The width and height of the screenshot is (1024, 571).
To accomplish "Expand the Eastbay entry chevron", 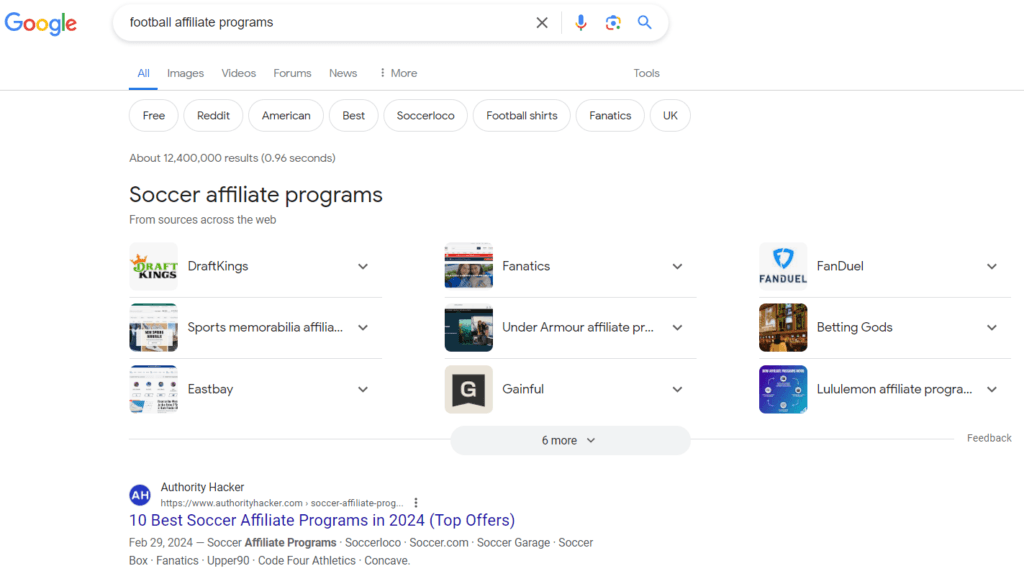I will (363, 389).
